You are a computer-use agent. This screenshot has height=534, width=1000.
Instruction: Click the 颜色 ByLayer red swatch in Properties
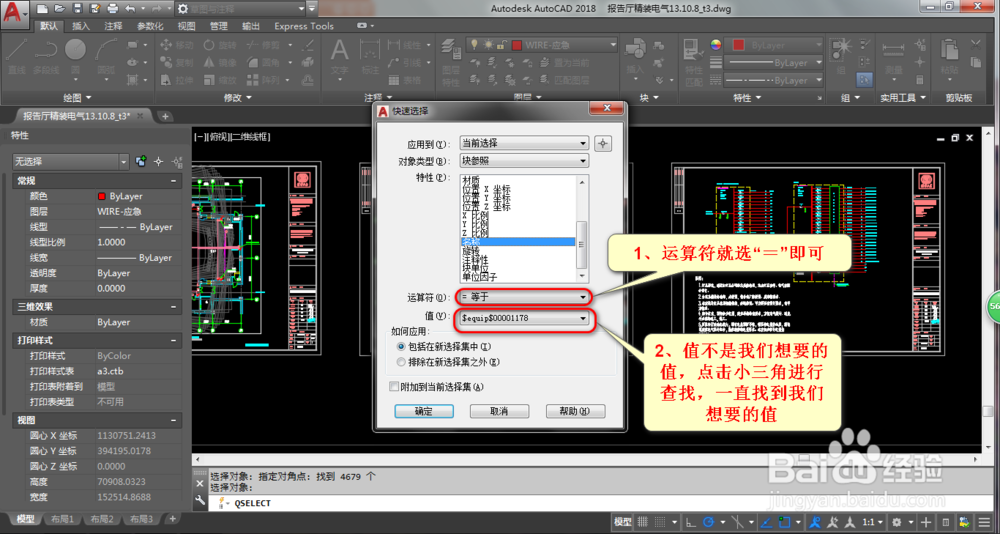coord(101,197)
